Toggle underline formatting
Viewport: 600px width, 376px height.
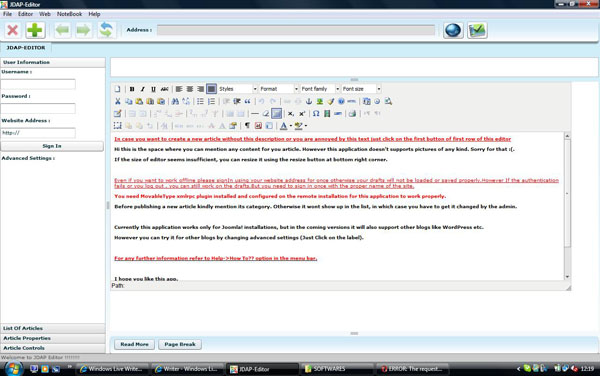[153, 89]
